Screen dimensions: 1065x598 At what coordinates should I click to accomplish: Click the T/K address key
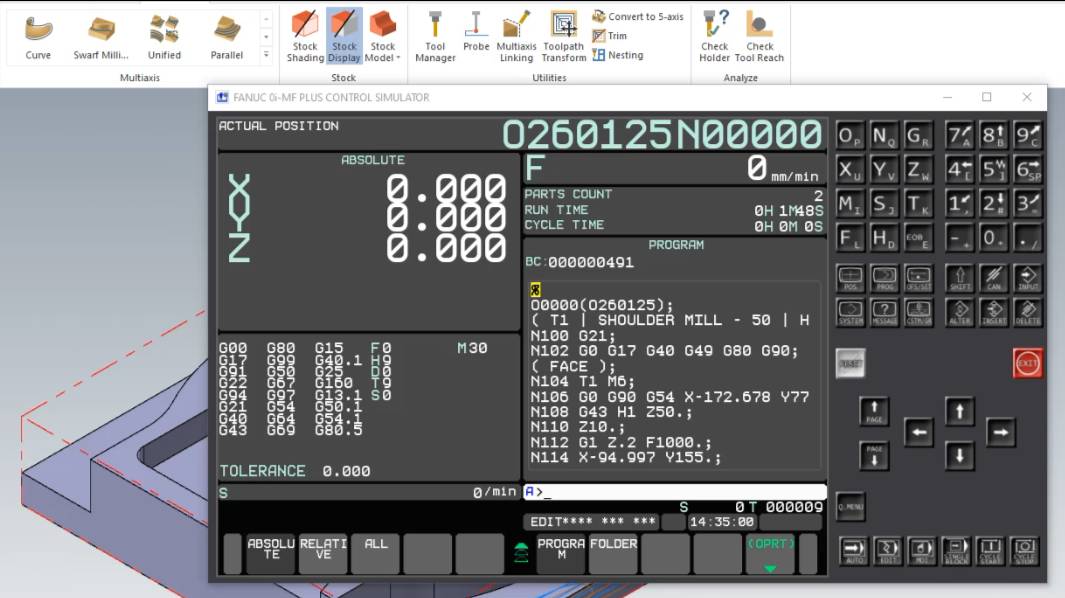918,203
